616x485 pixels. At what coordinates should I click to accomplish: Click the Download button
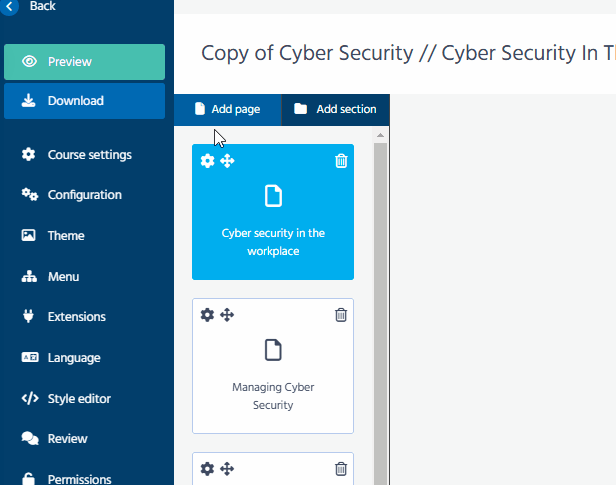84,101
